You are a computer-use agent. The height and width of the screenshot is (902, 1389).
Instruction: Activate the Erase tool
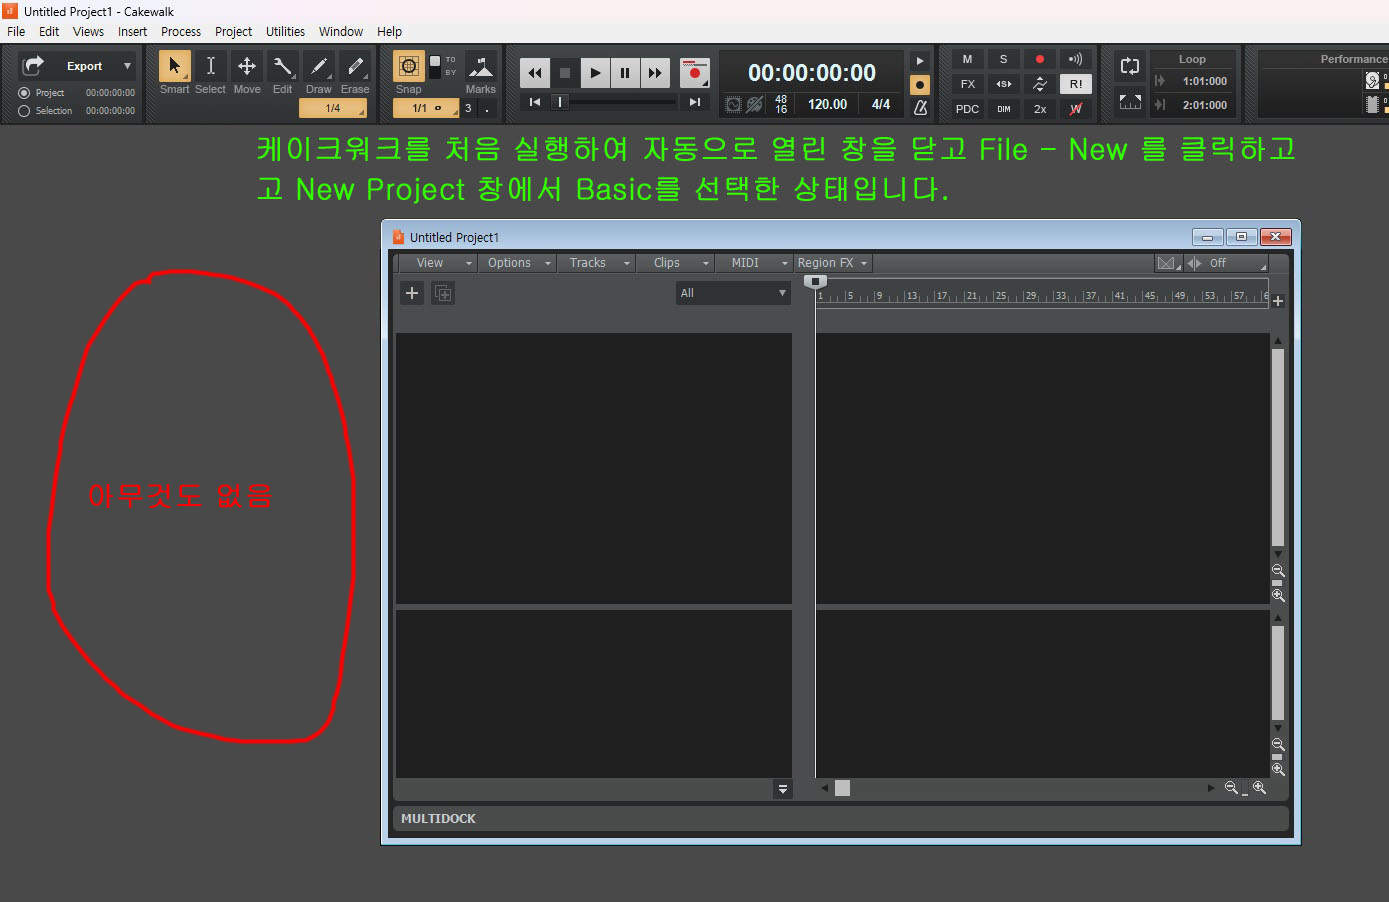click(355, 67)
